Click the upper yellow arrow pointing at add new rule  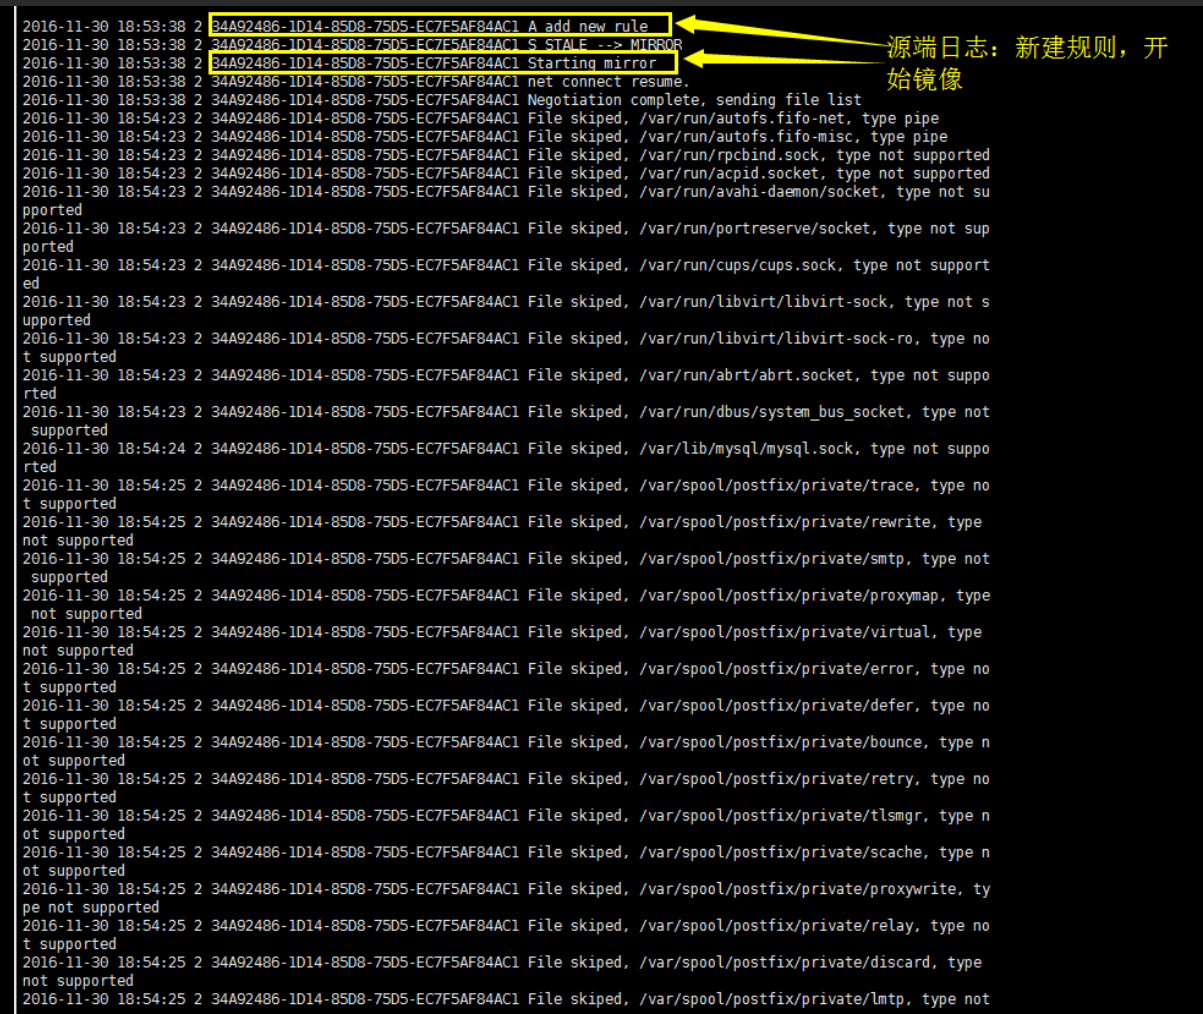(x=780, y=30)
